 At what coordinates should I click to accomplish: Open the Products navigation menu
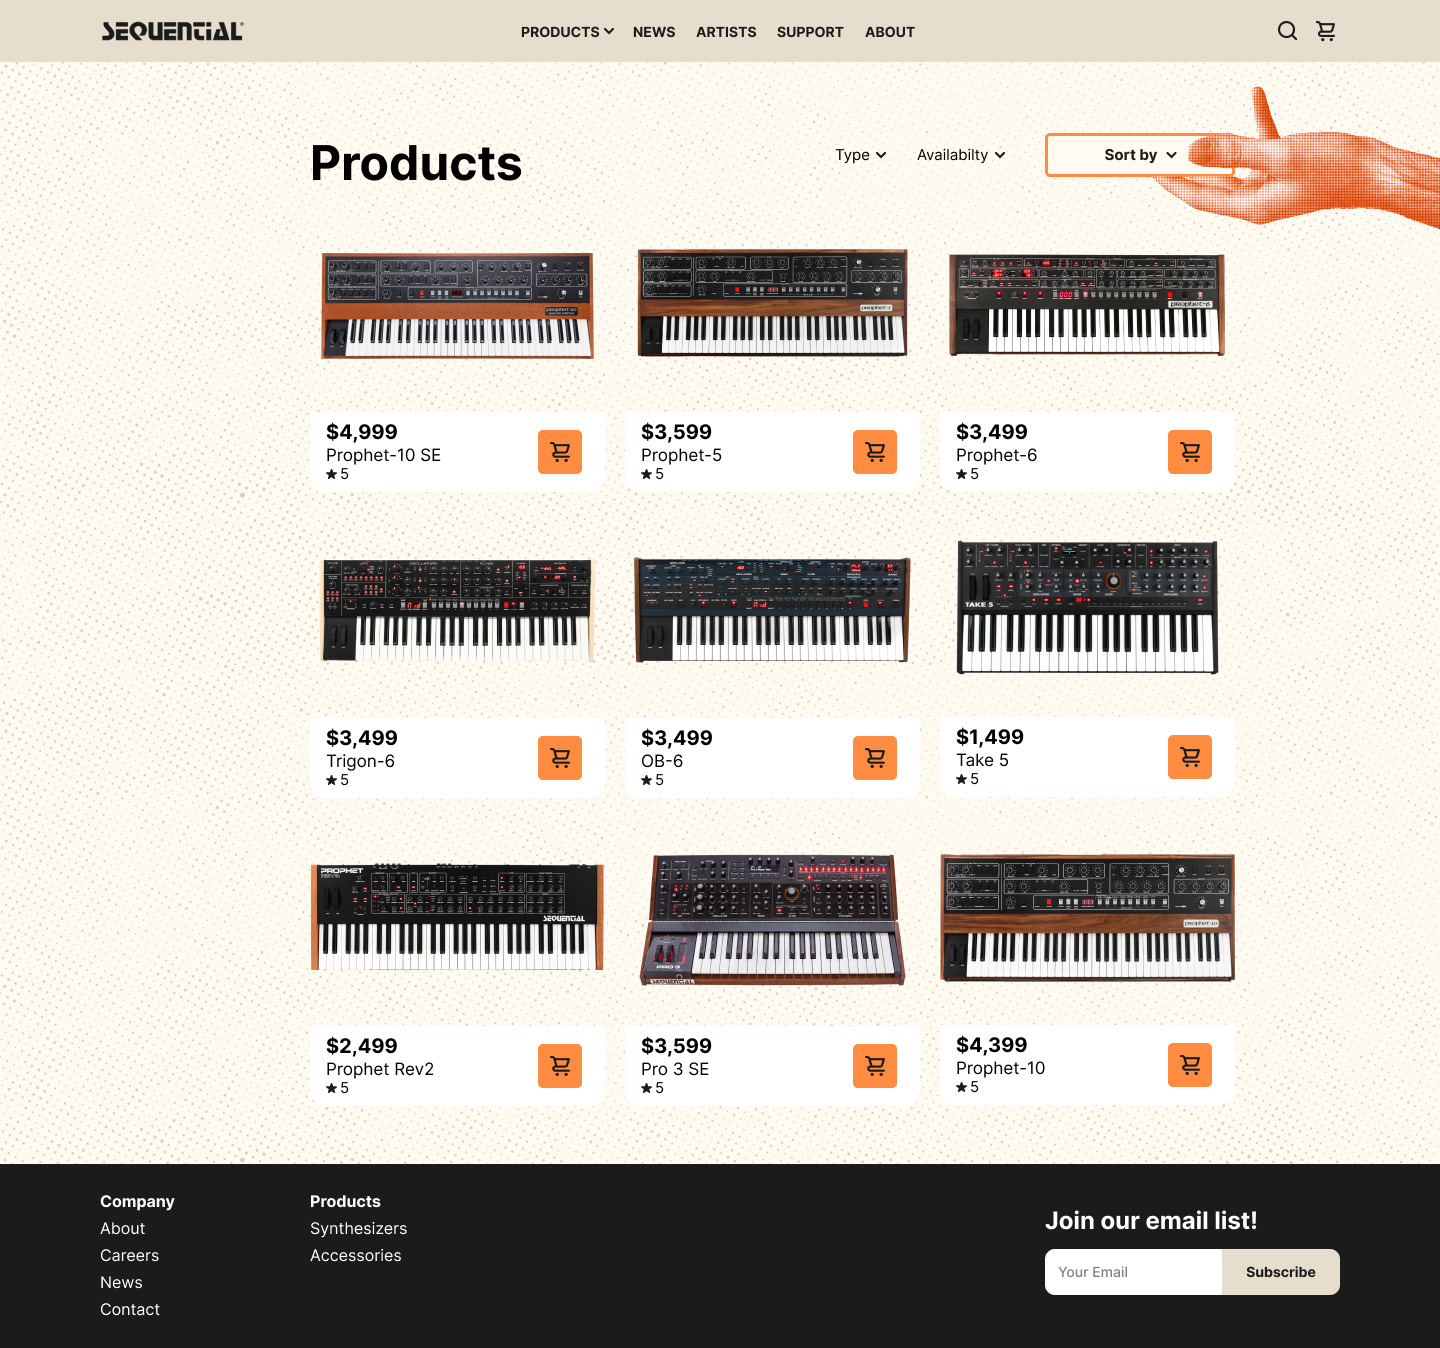567,32
